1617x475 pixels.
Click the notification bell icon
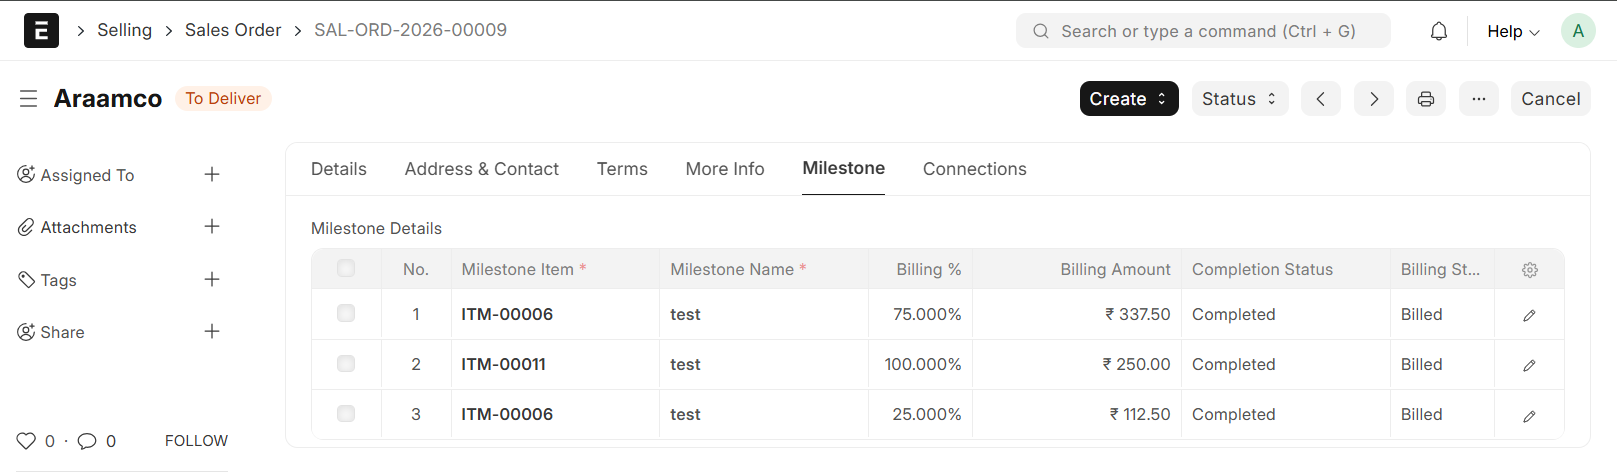coord(1438,31)
